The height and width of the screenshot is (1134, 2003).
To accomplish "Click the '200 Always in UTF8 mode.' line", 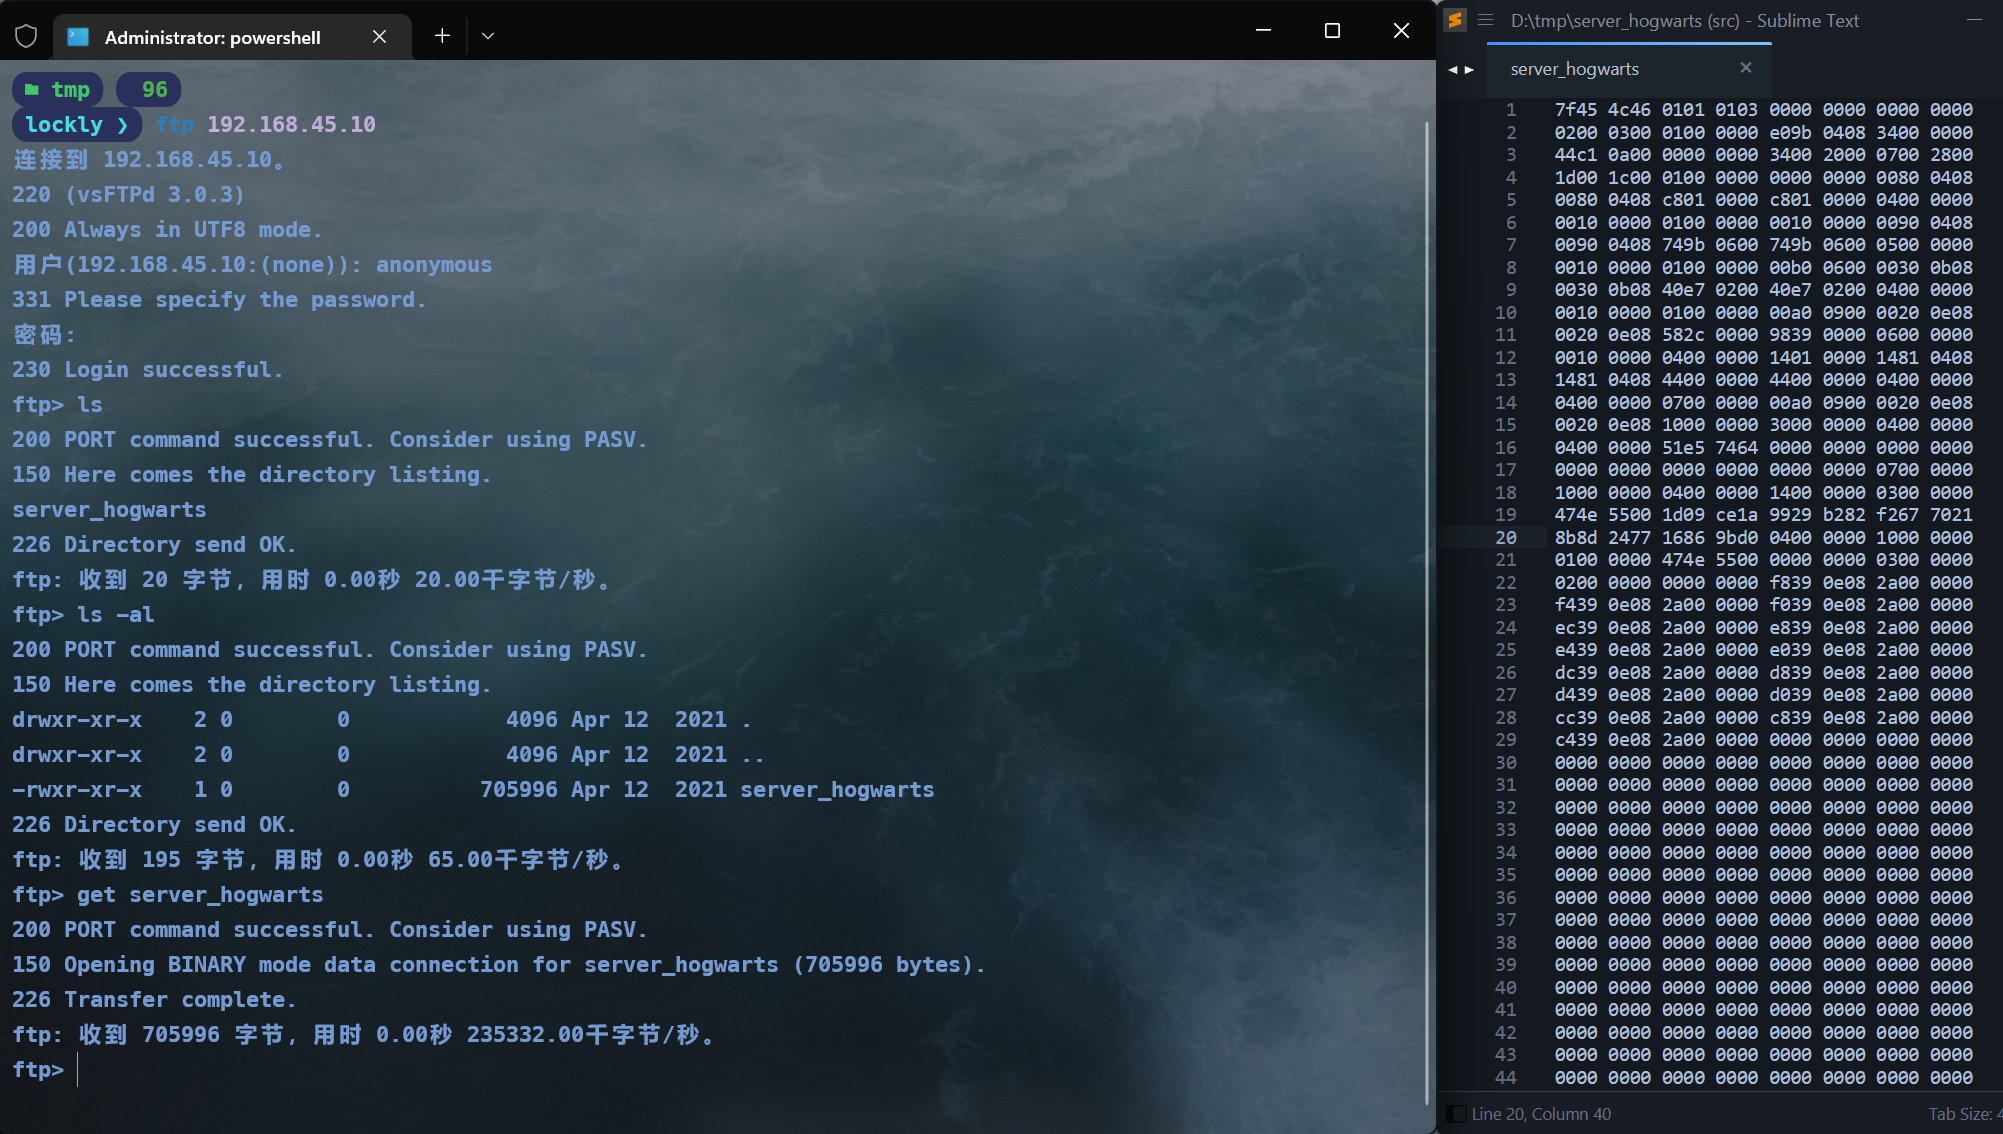I will point(167,229).
